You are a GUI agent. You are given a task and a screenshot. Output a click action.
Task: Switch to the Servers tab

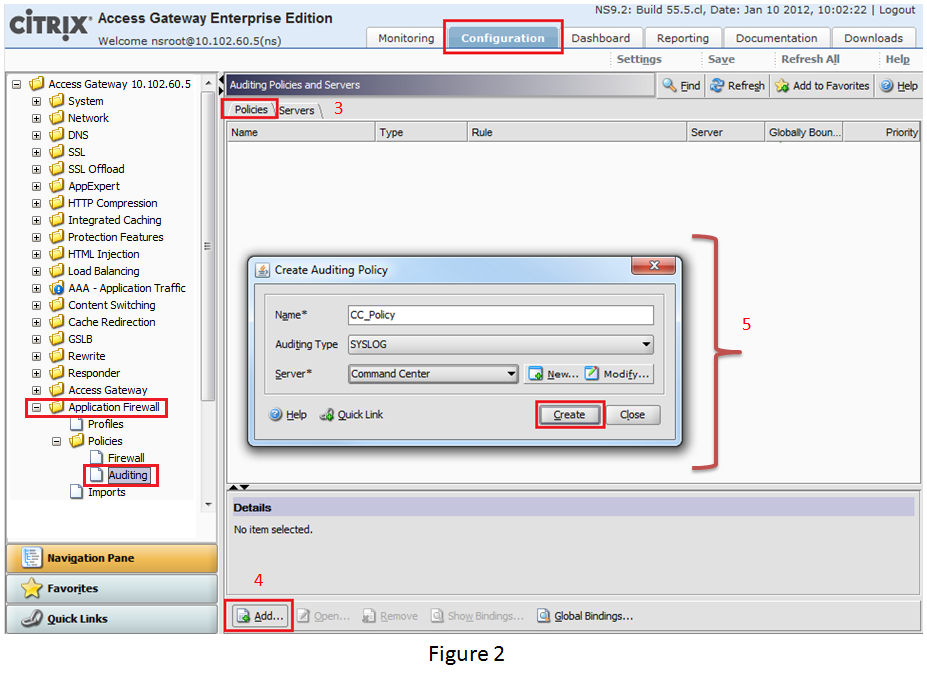click(296, 110)
